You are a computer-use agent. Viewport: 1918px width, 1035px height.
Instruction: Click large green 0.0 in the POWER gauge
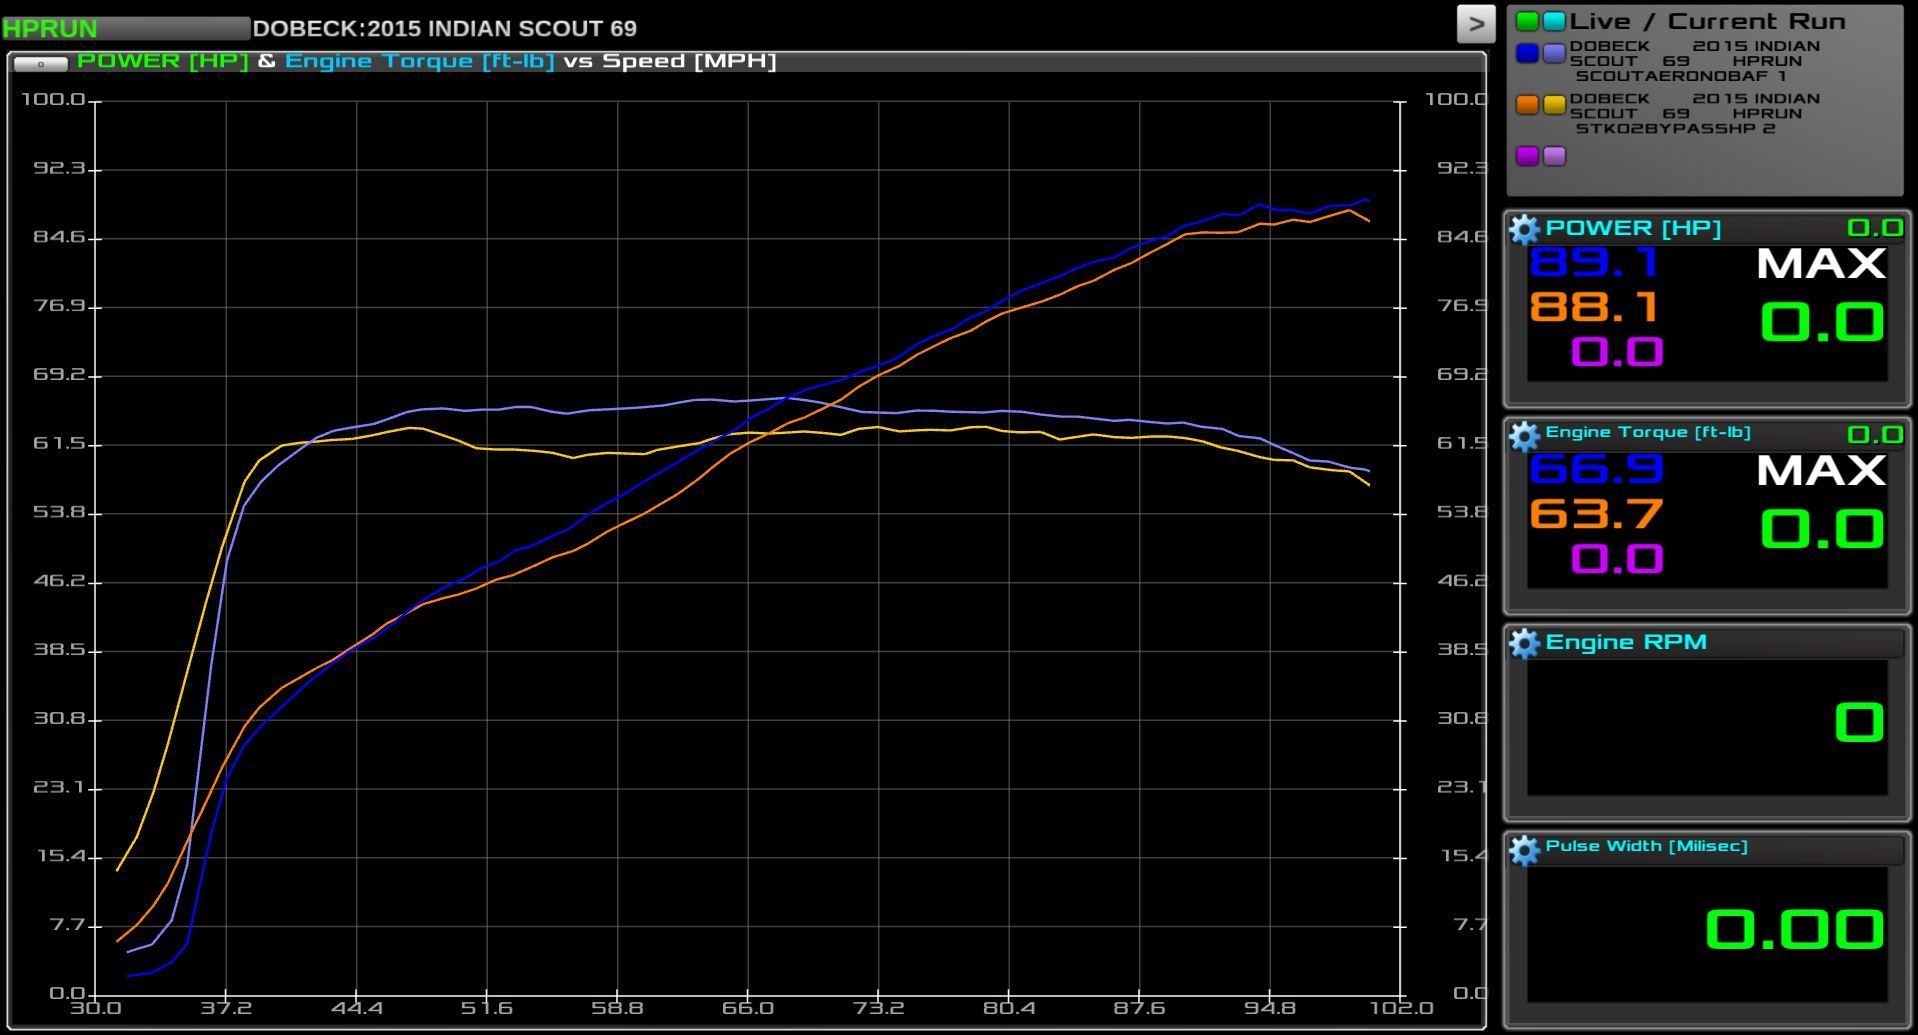point(1822,323)
